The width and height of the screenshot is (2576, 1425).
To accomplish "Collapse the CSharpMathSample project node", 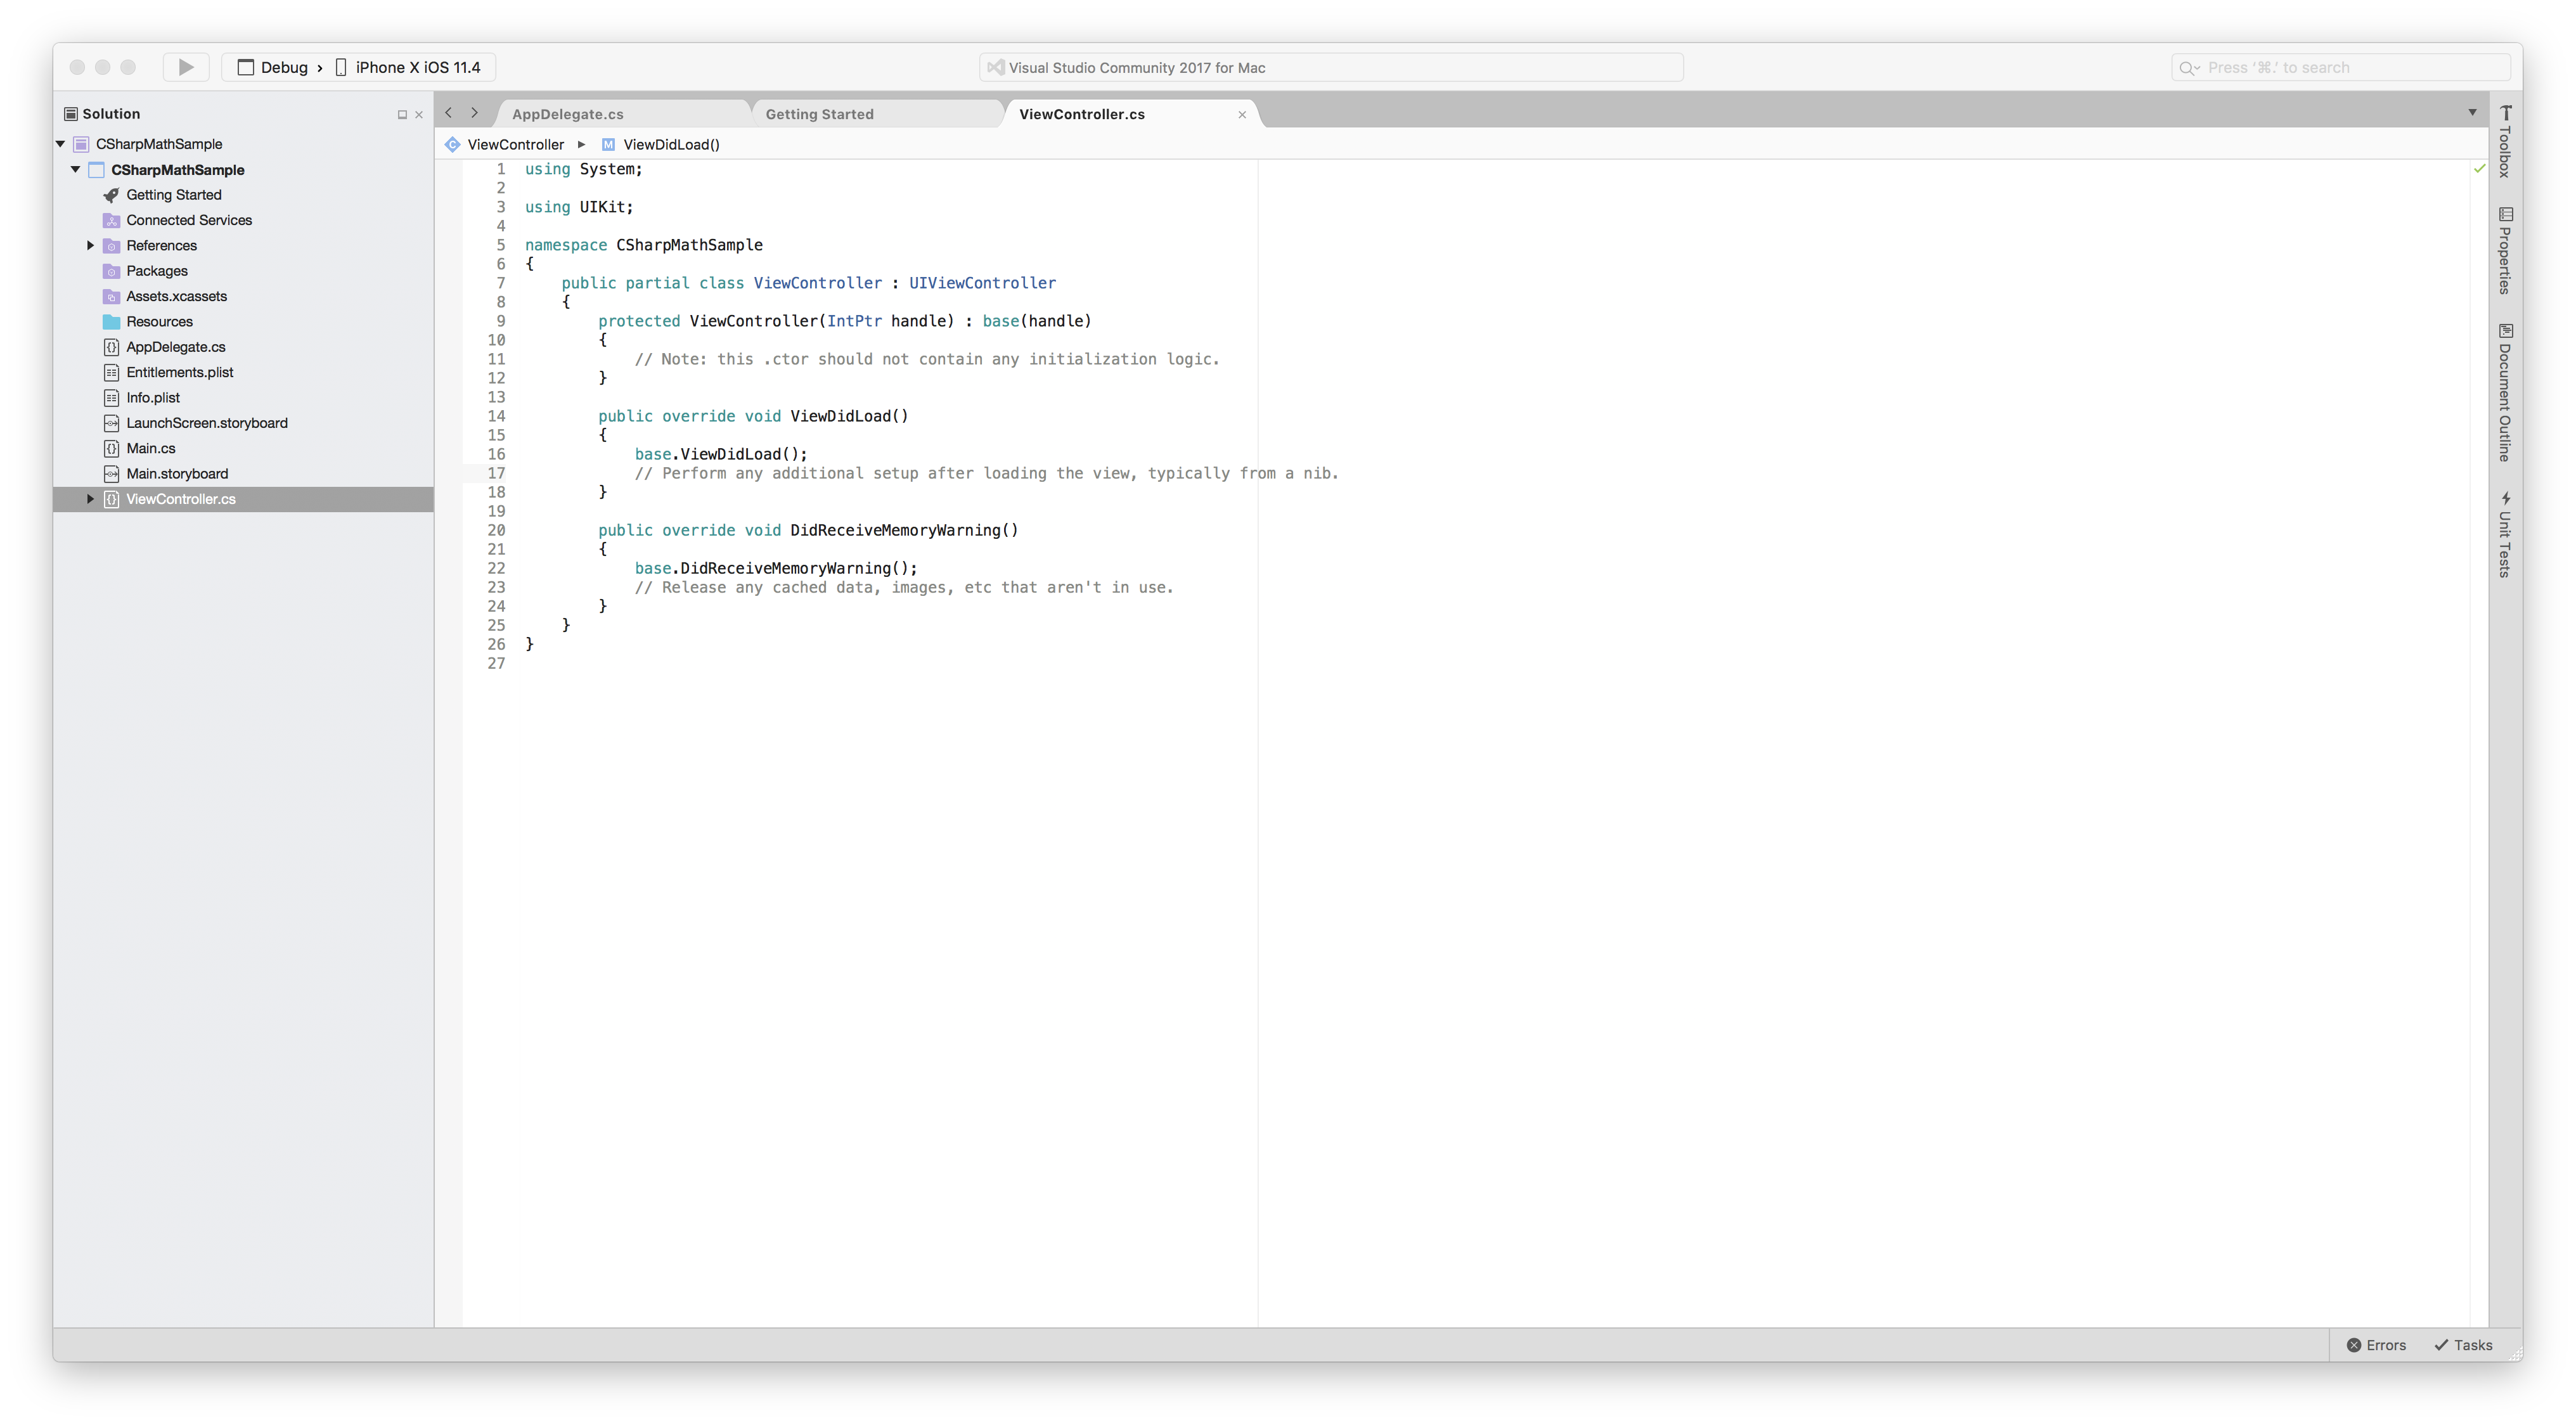I will coord(75,169).
